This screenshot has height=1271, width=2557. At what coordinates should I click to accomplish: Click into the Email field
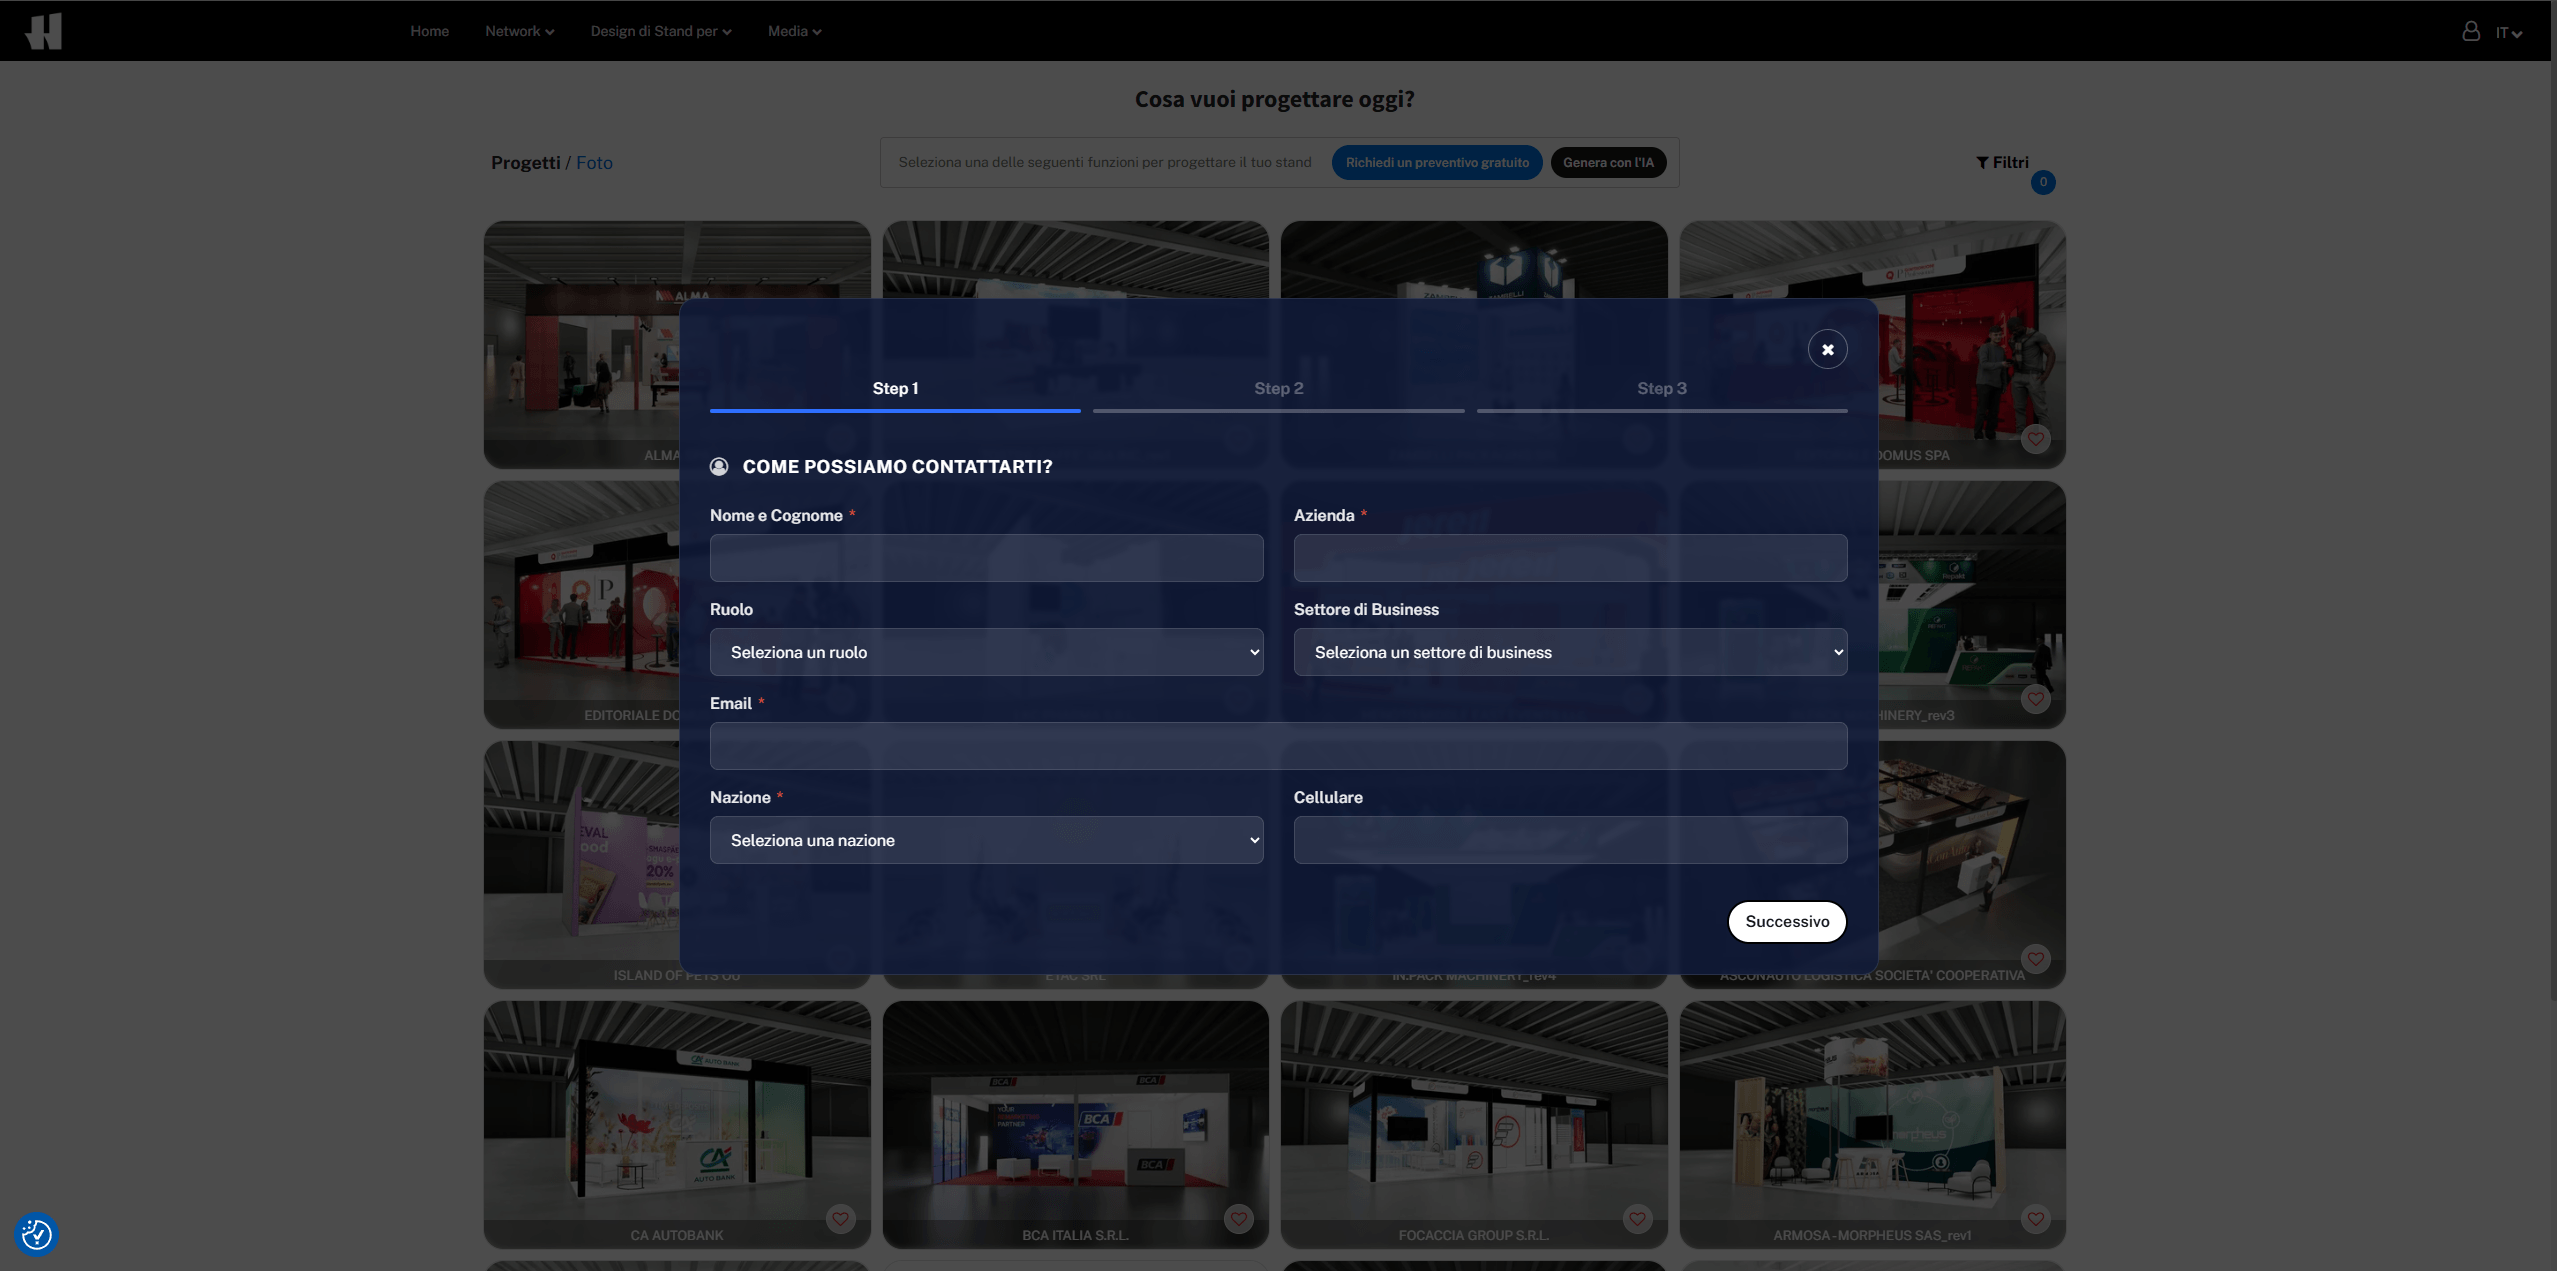click(1278, 746)
